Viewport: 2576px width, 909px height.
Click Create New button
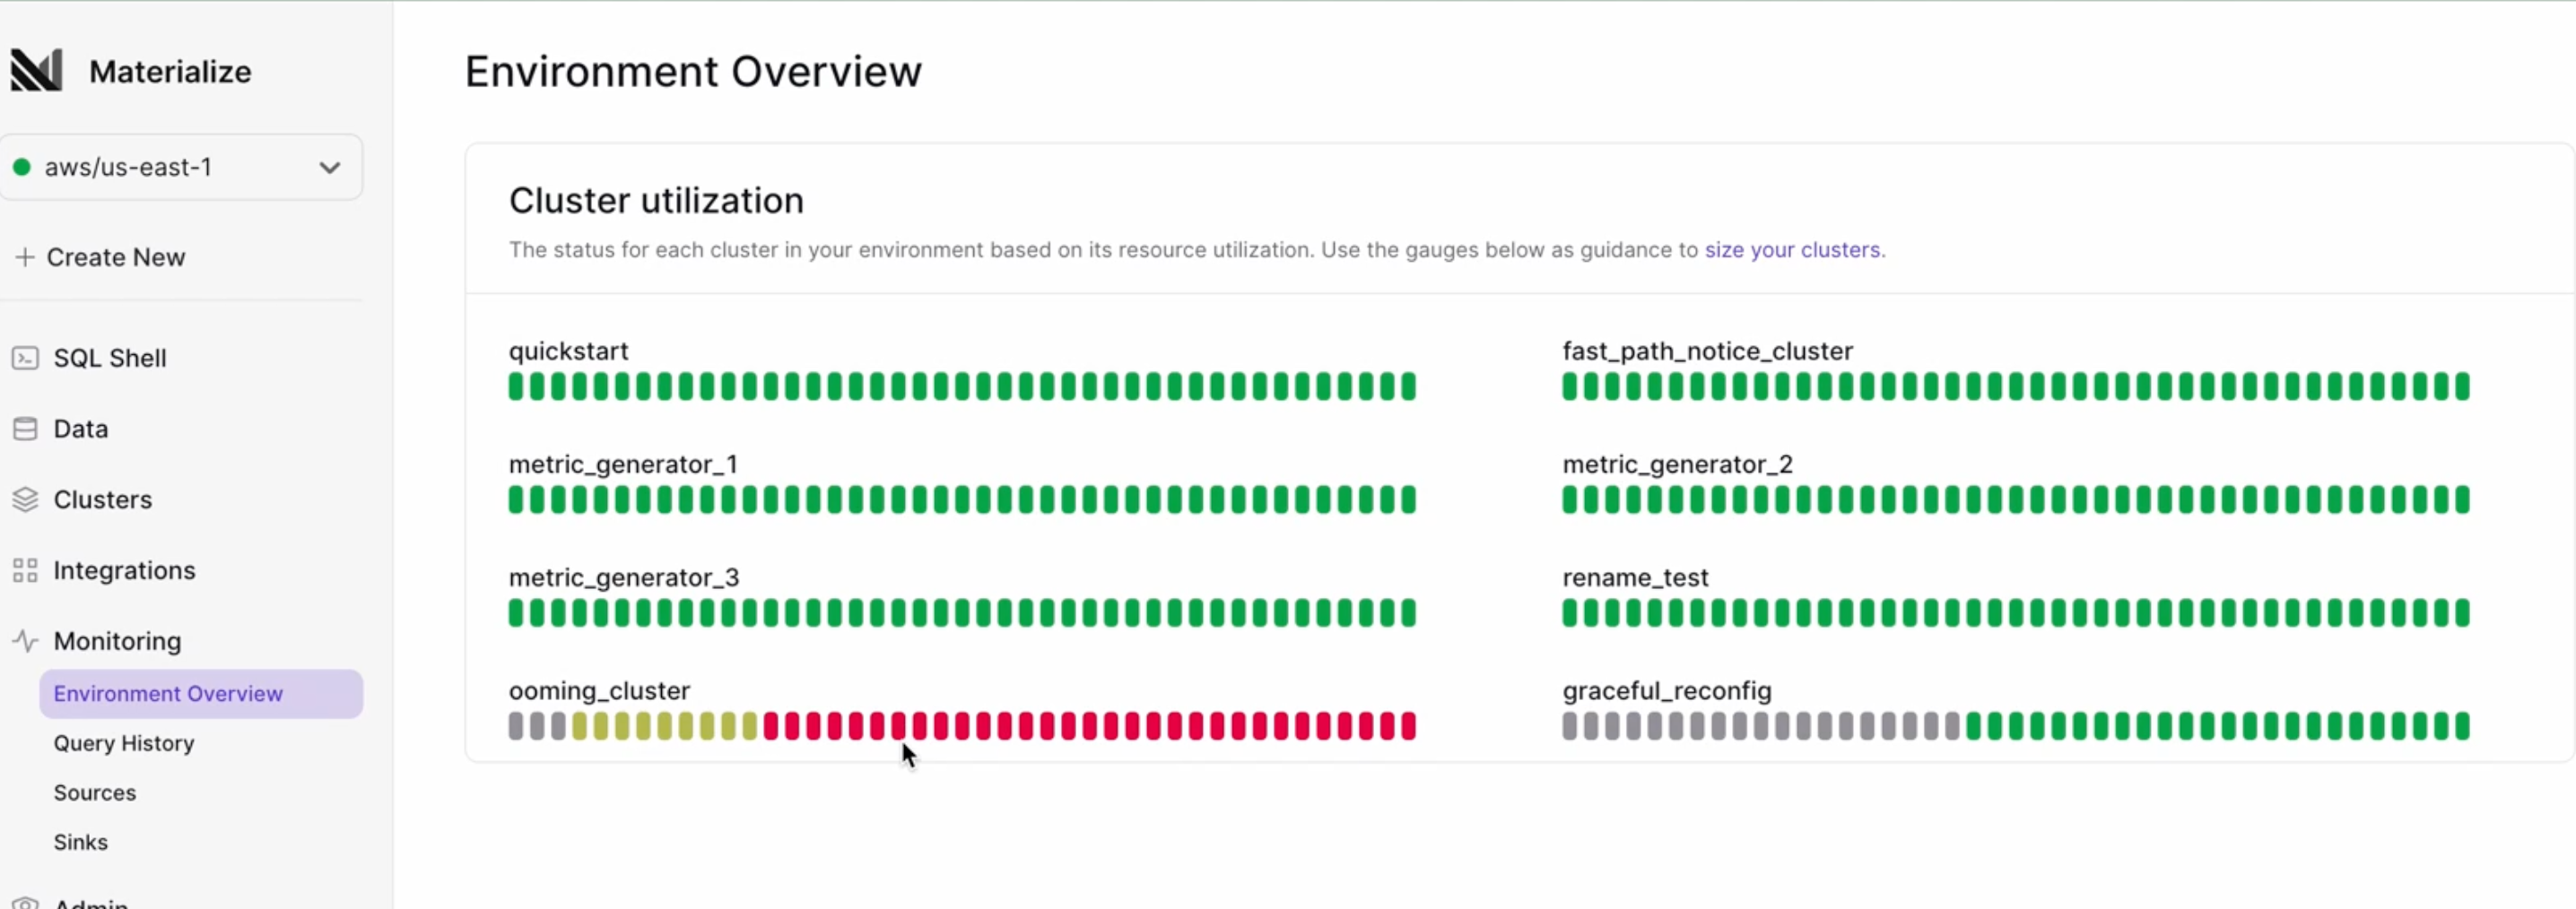[x=100, y=257]
